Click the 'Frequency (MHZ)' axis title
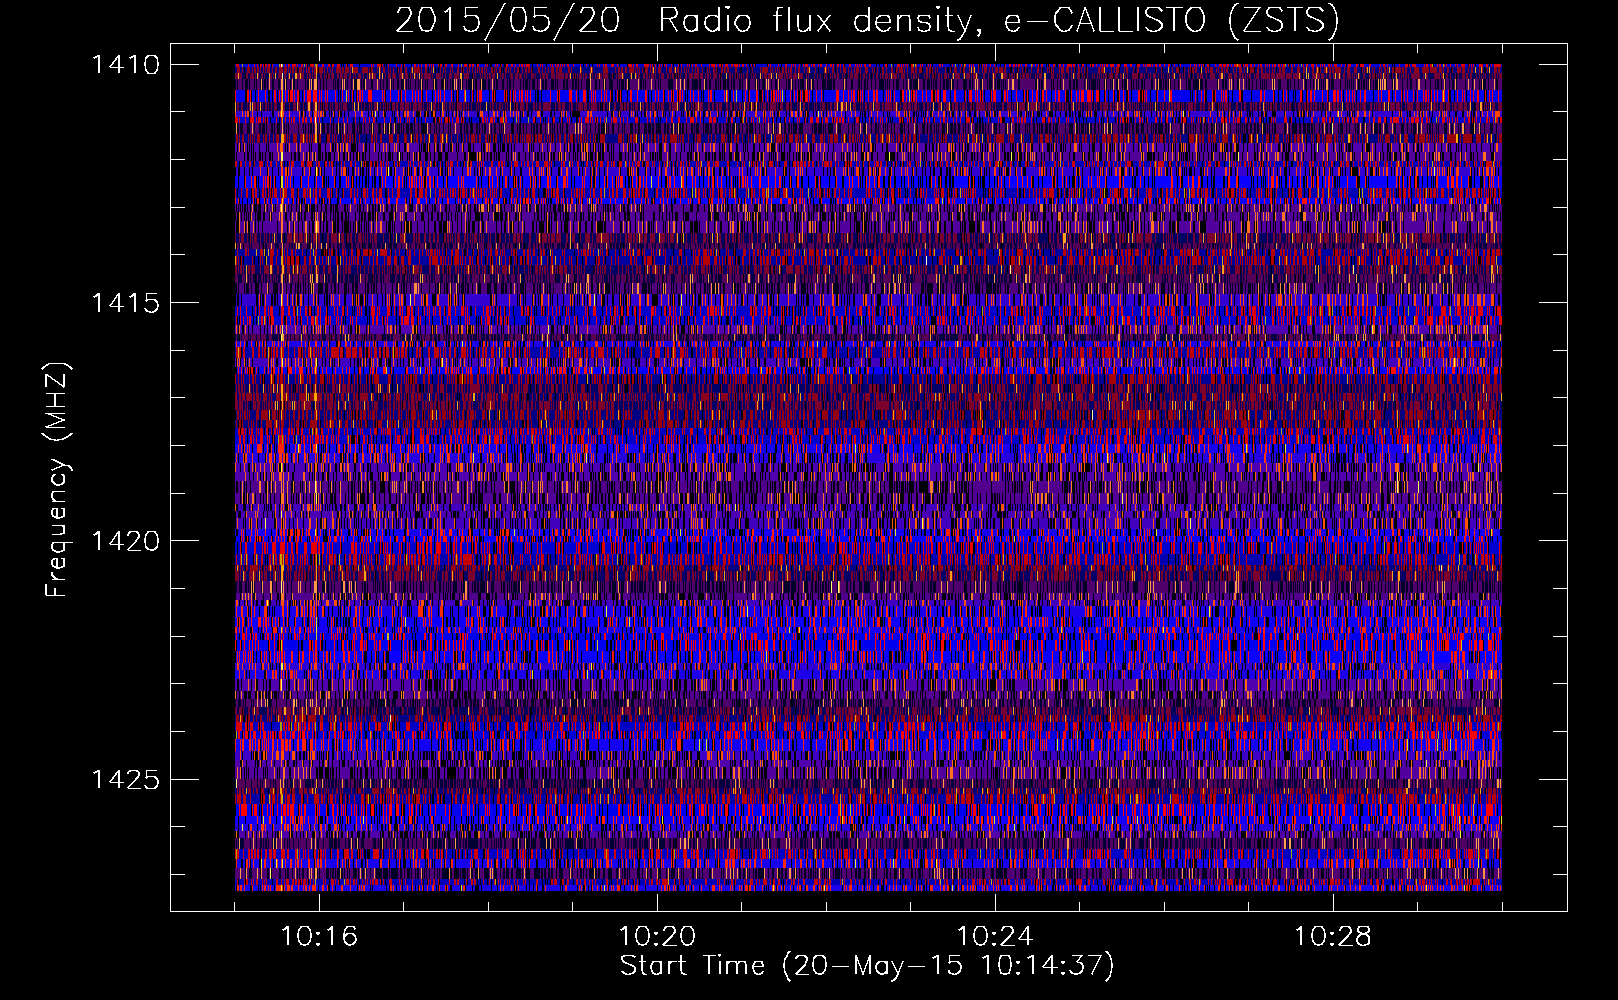This screenshot has height=1000, width=1618. click(x=57, y=480)
